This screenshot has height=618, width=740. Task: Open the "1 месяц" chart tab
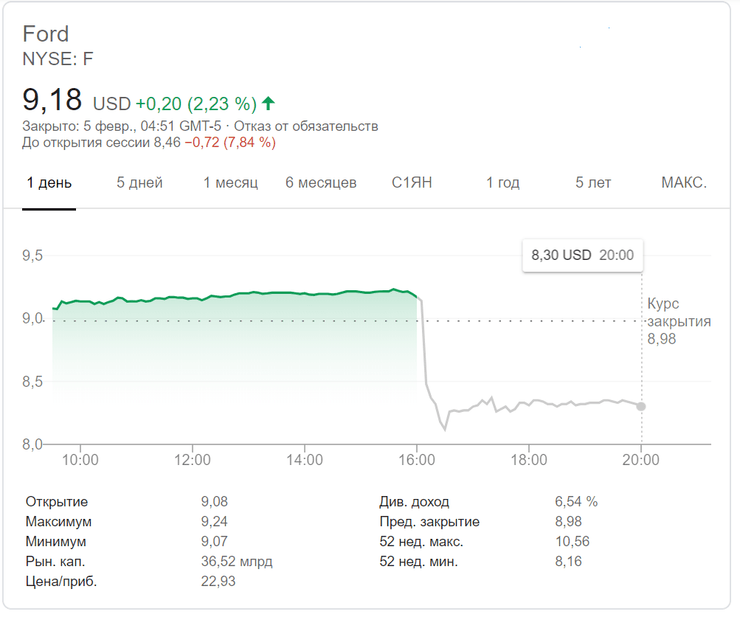[230, 183]
